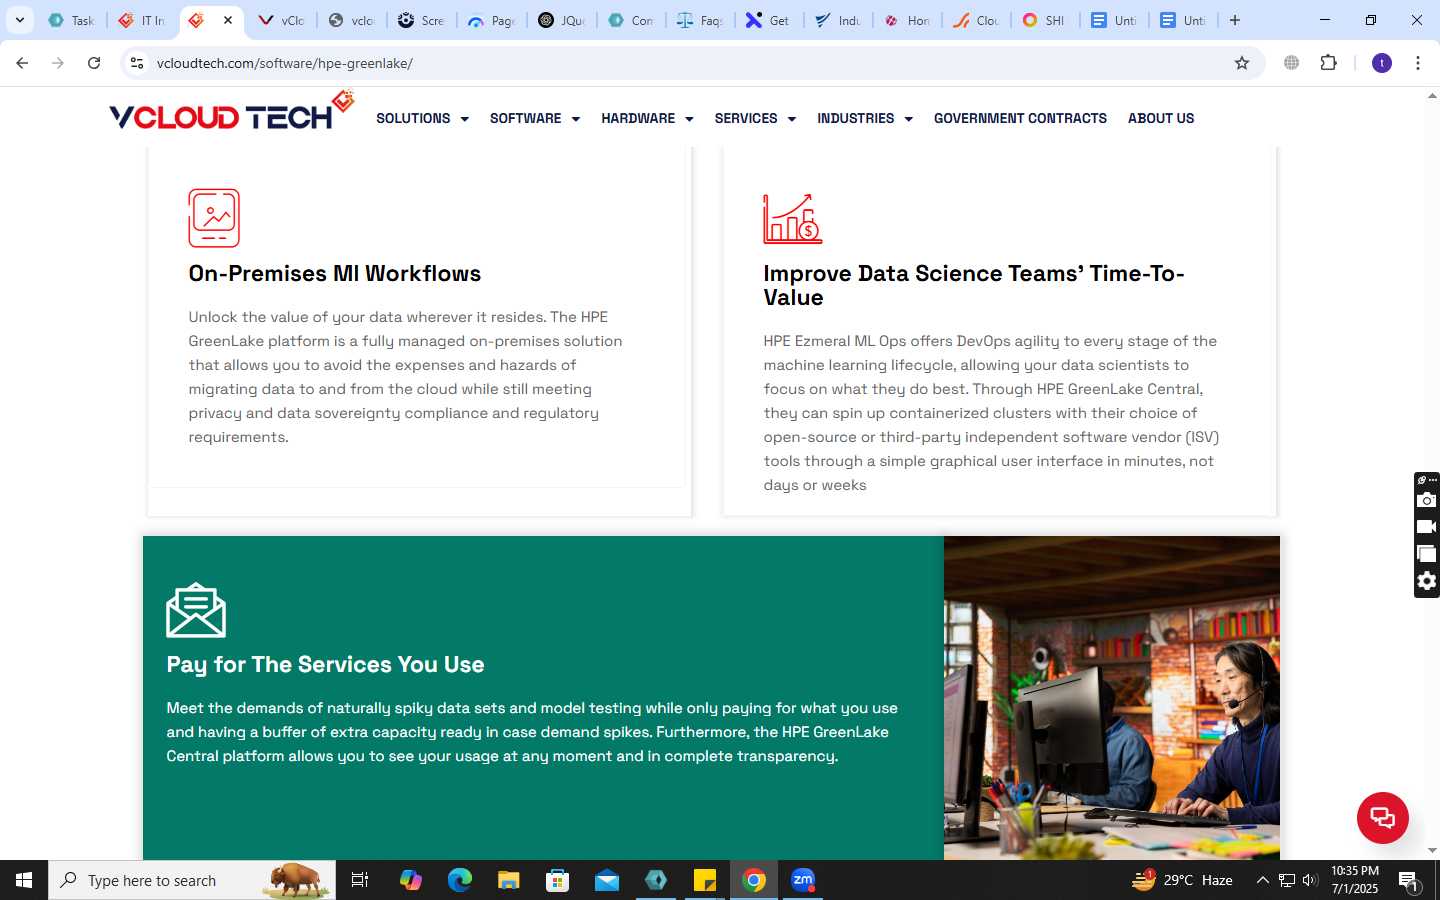The width and height of the screenshot is (1440, 900).
Task: Open File Explorer from taskbar
Action: (x=508, y=880)
